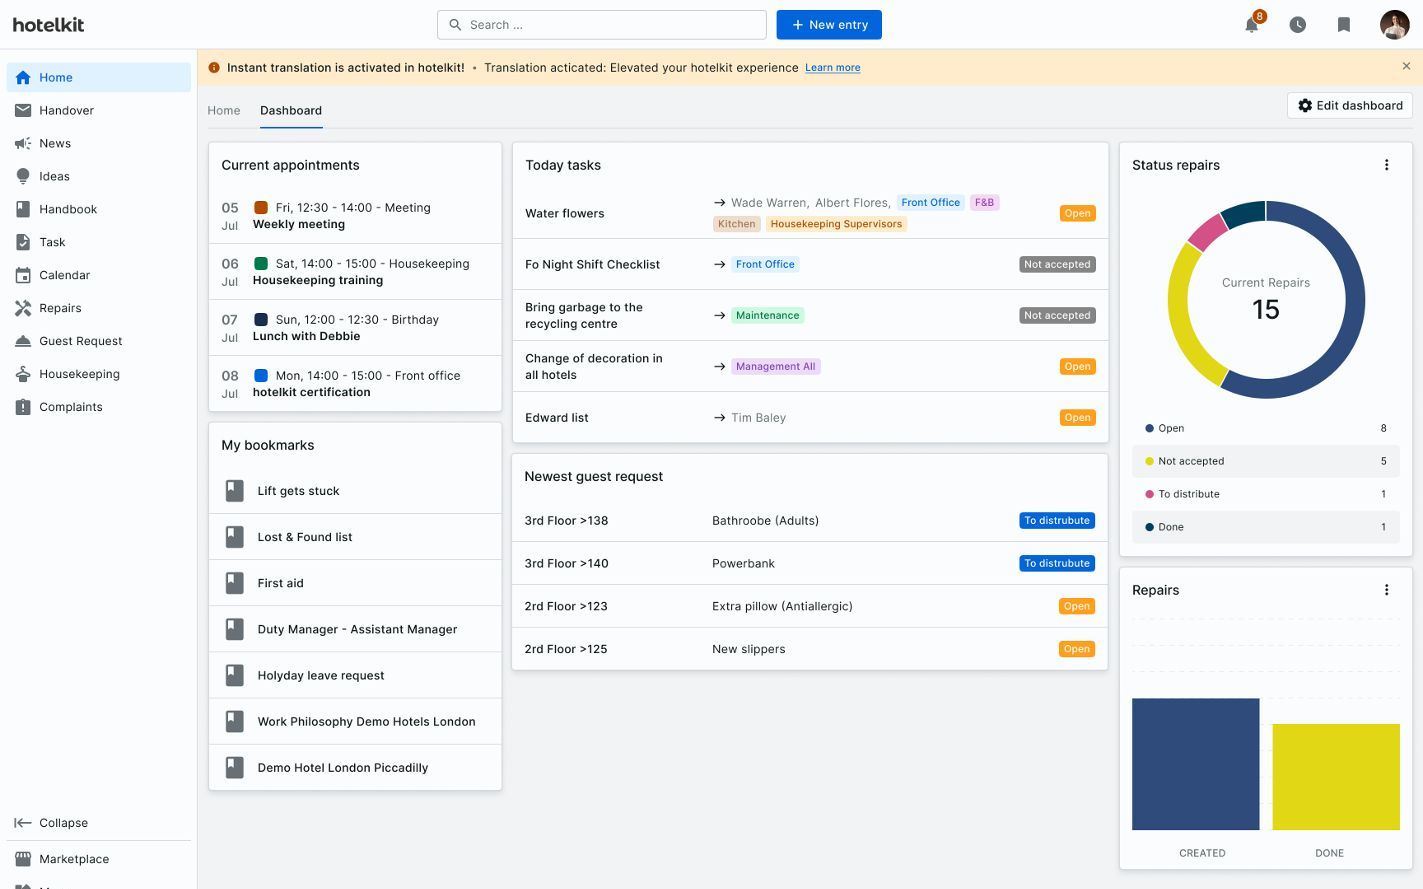Viewport: 1423px width, 889px height.
Task: Click the Housekeeping icon in sidebar
Action: pyautogui.click(x=23, y=374)
